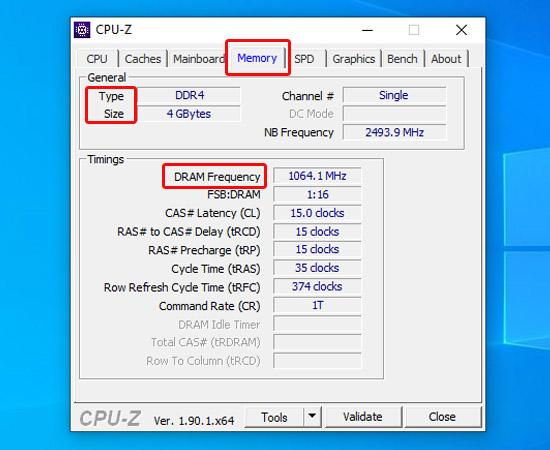Click the 15.0 clocks CAS Latency value
Image resolution: width=550 pixels, height=450 pixels.
(317, 213)
